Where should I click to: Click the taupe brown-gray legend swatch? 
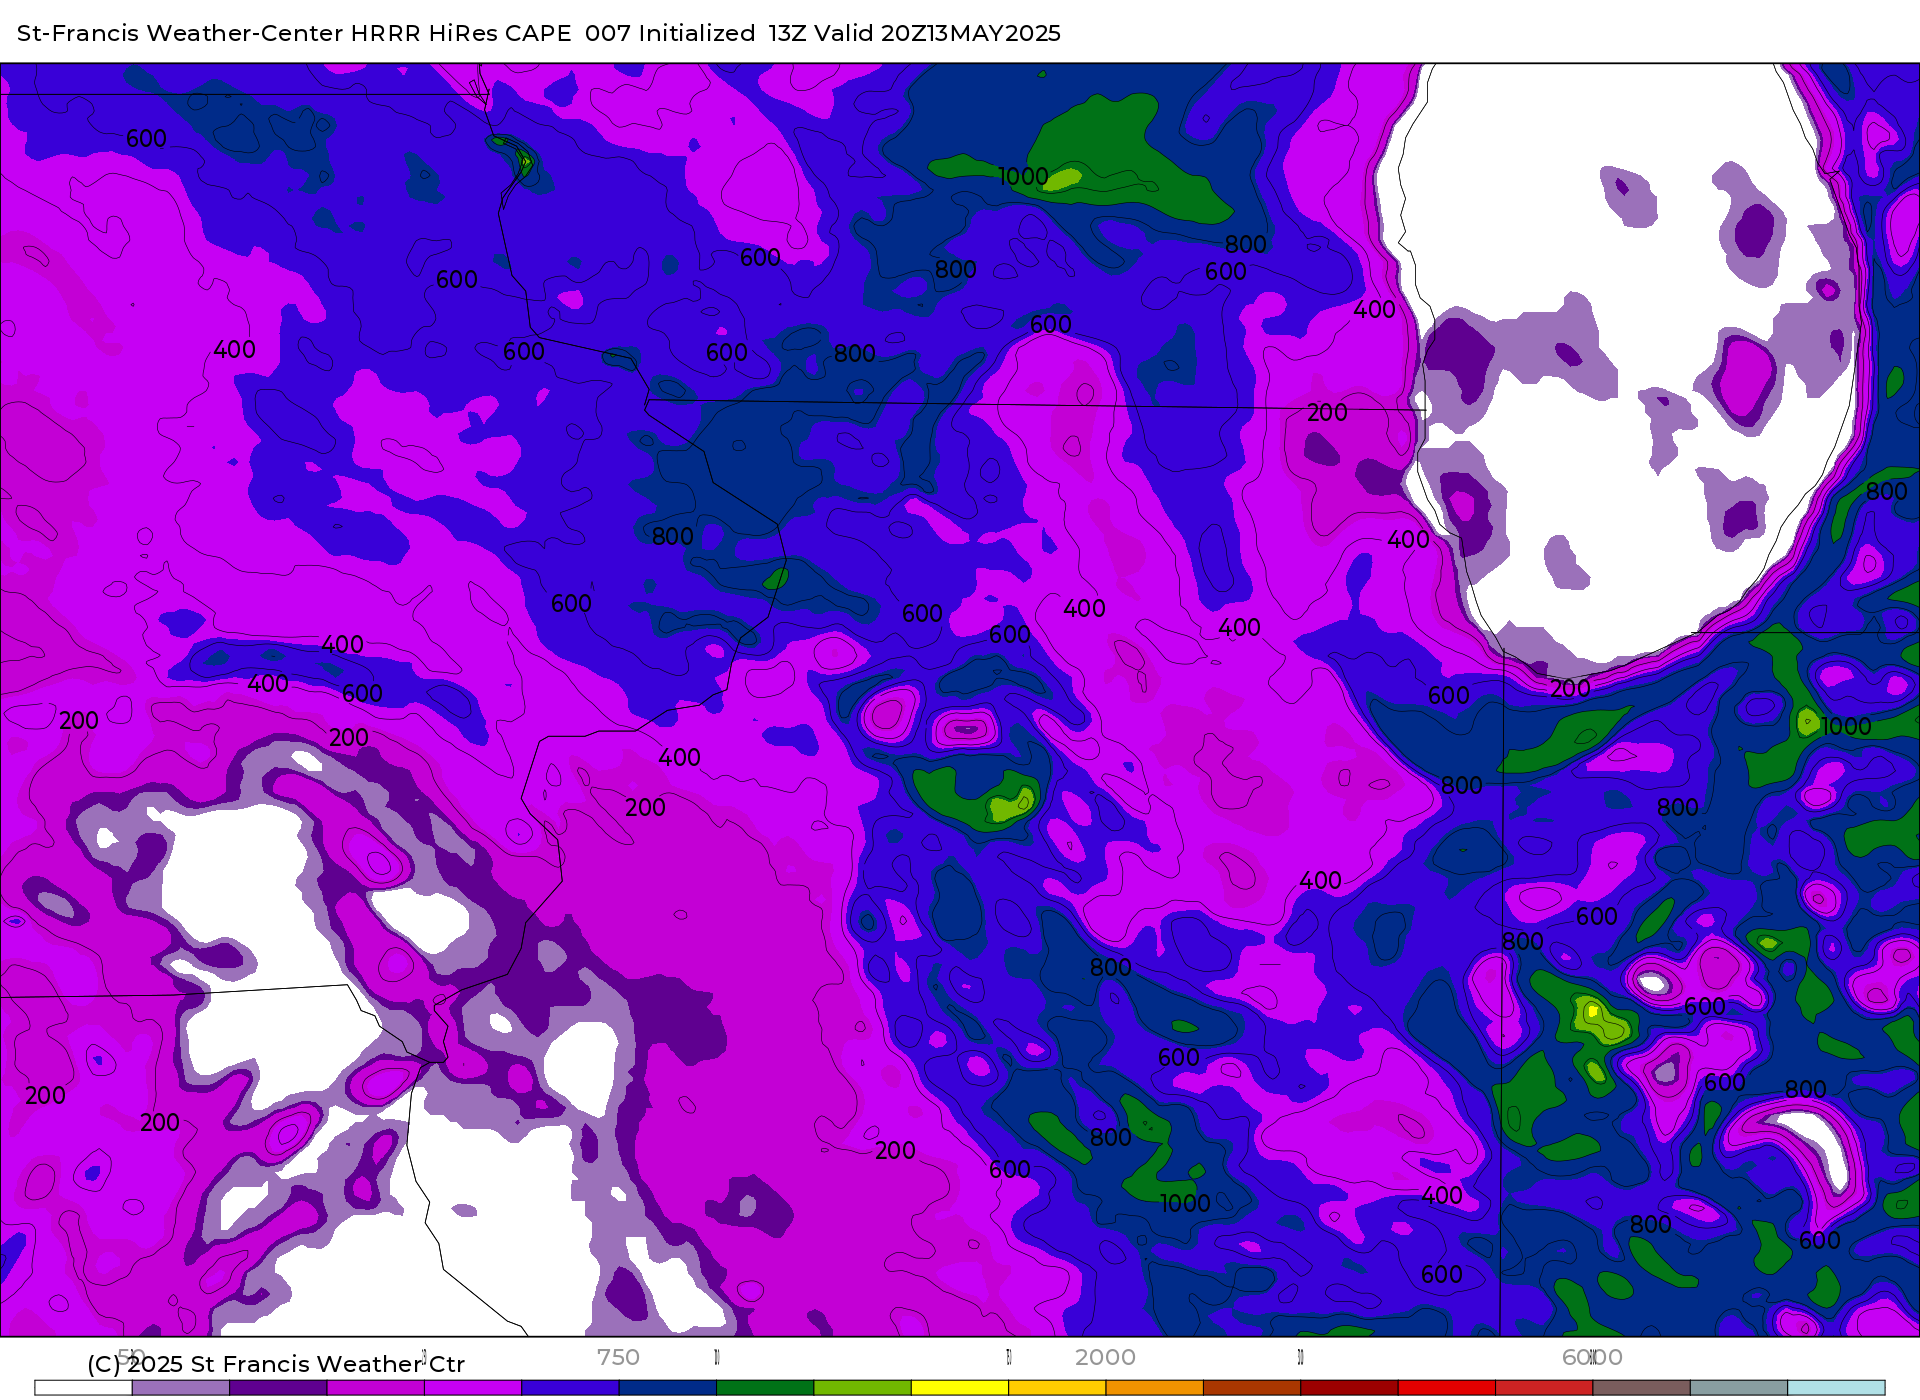point(1642,1388)
